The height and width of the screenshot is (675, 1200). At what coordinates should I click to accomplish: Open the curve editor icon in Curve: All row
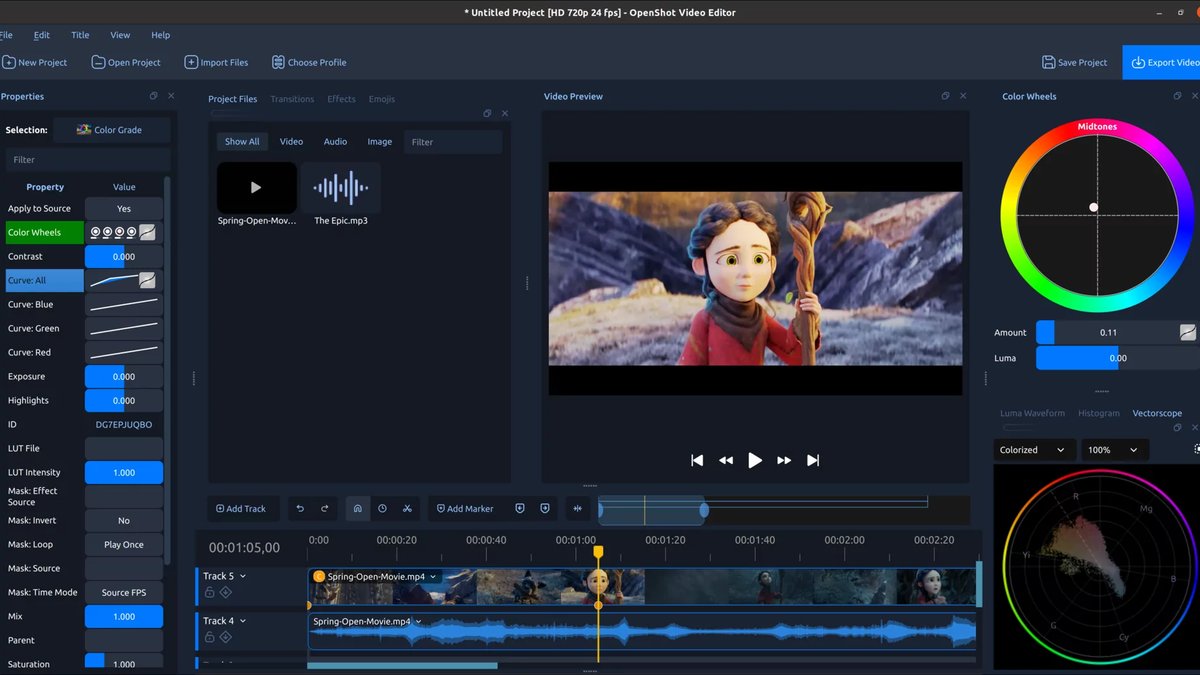click(x=147, y=280)
